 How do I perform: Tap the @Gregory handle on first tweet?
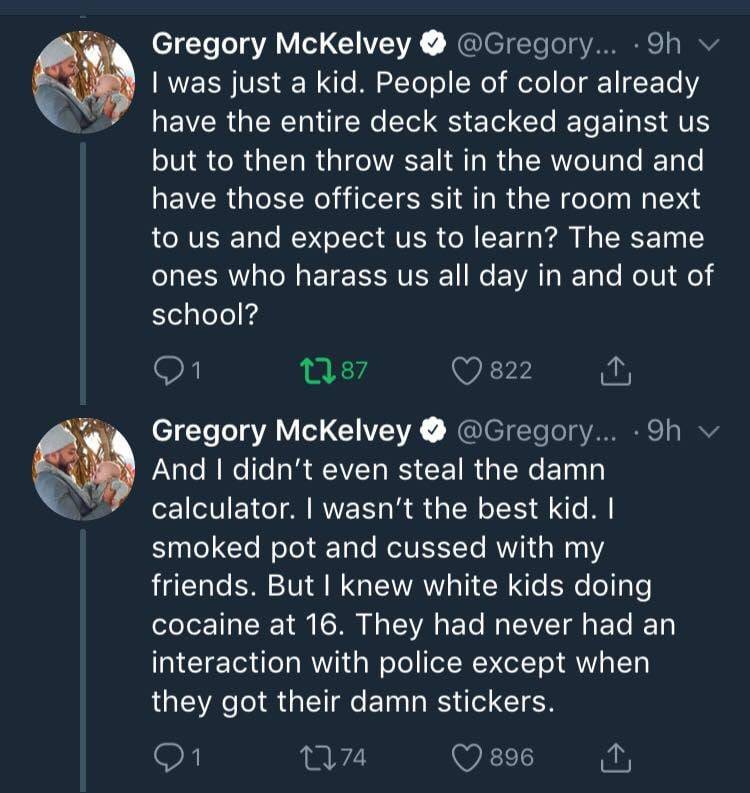[538, 44]
